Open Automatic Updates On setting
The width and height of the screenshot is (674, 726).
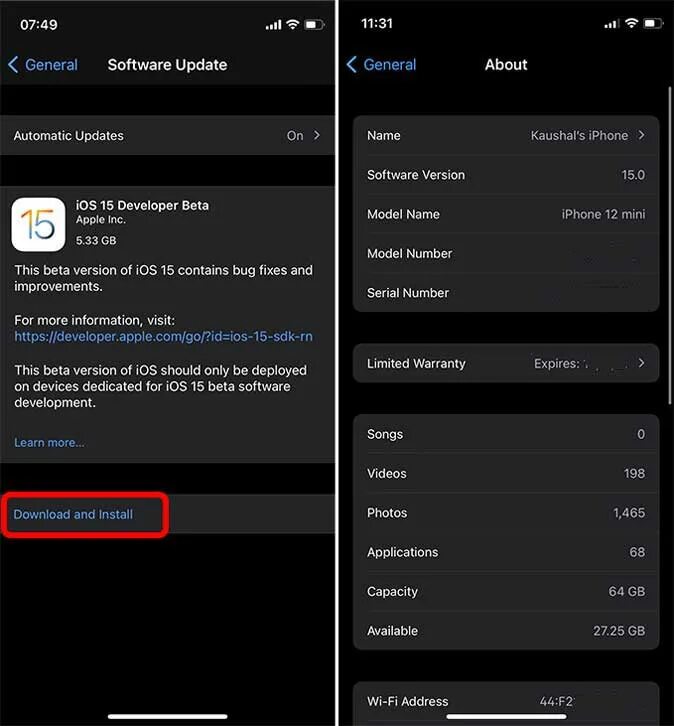coord(167,136)
